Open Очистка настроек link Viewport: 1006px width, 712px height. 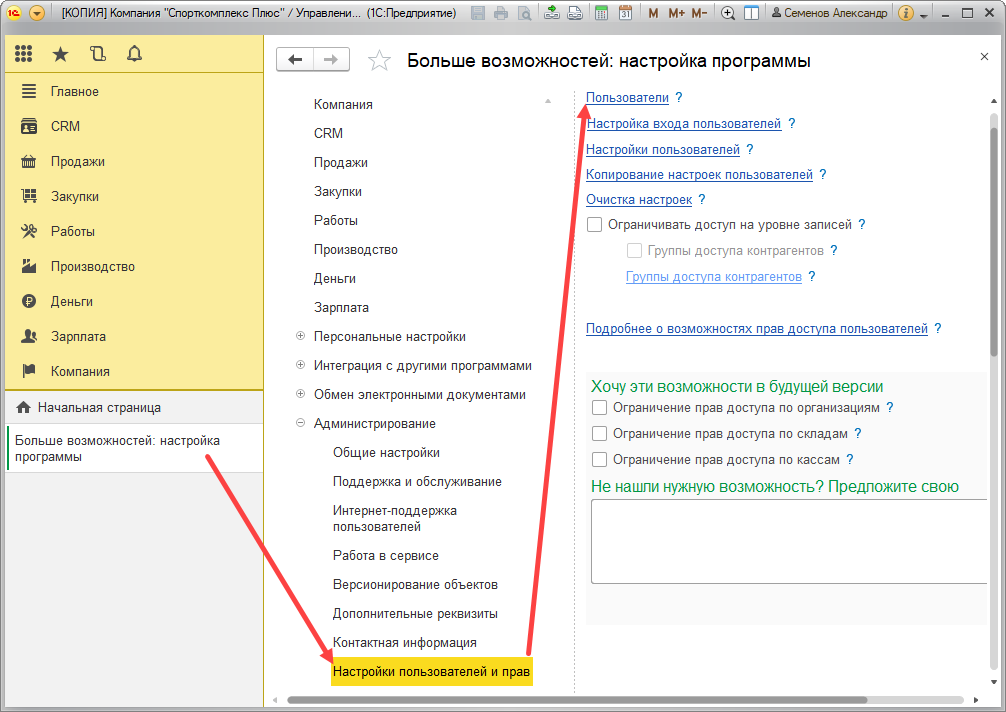pyautogui.click(x=639, y=199)
